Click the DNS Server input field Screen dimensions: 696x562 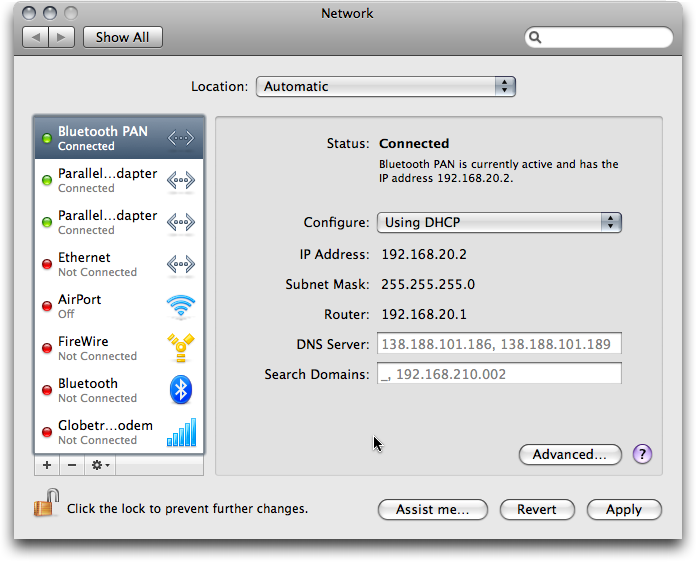(x=499, y=344)
